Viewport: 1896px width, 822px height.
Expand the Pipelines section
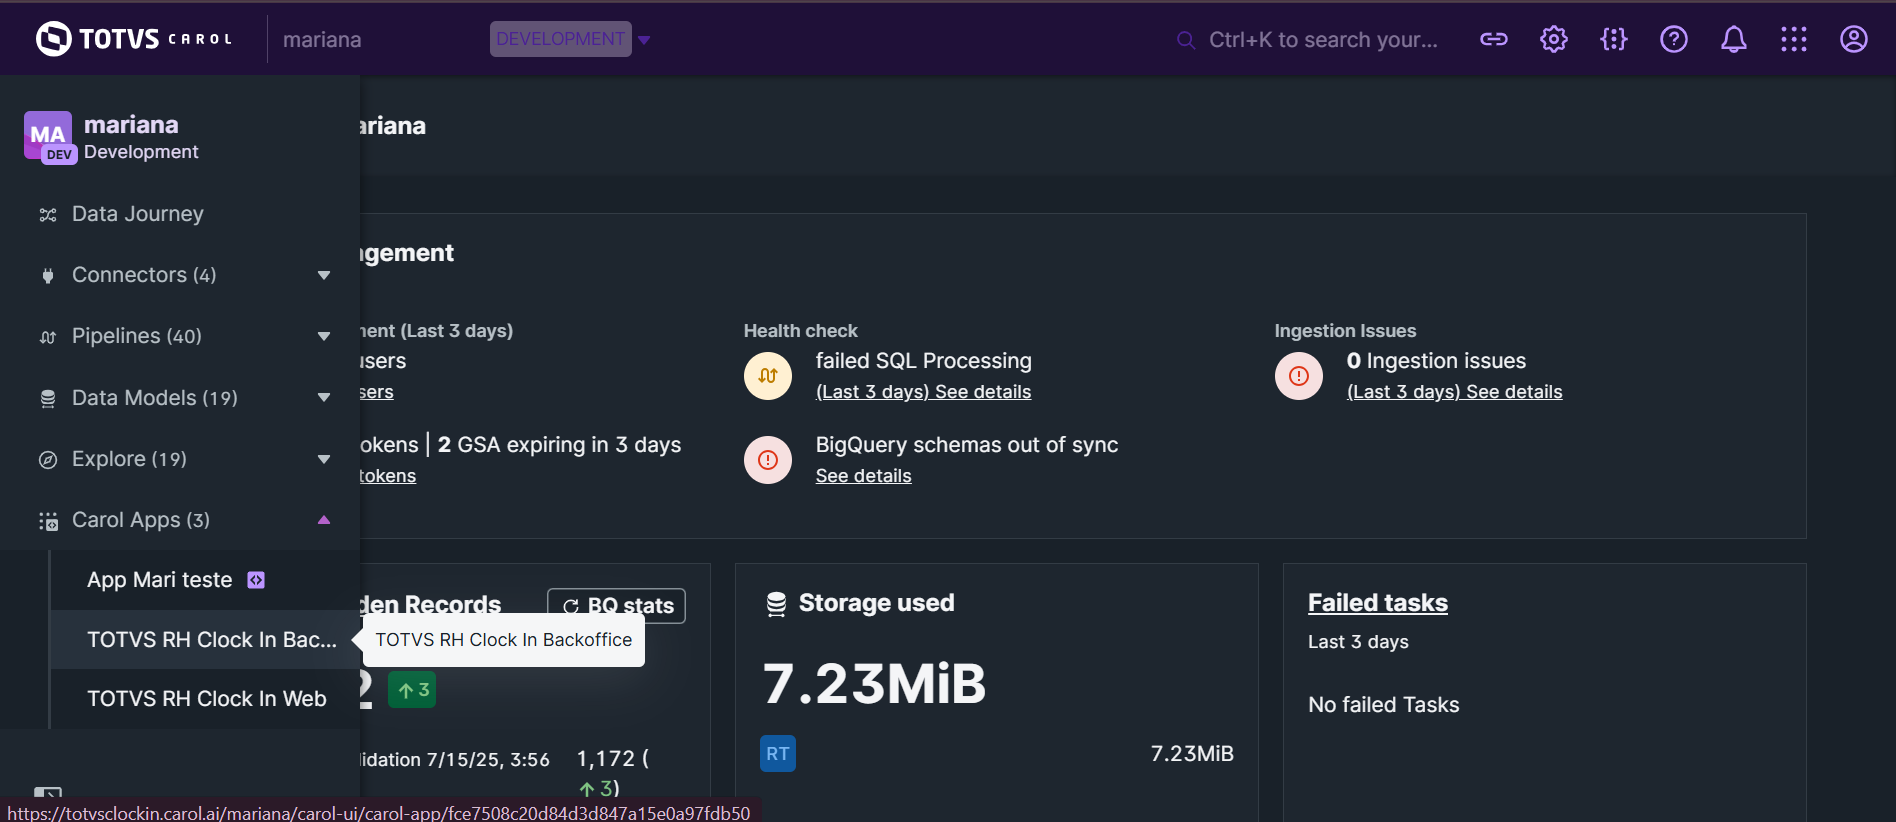coord(323,336)
